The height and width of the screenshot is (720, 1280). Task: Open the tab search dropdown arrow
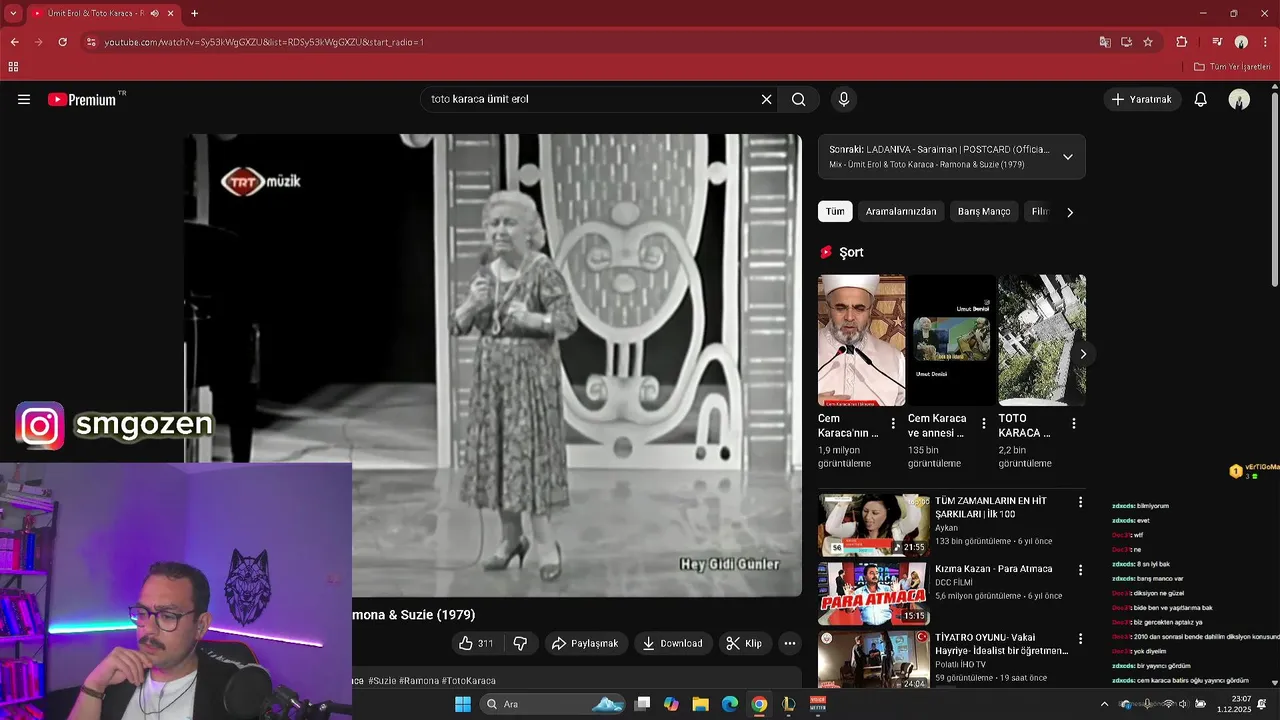point(13,13)
